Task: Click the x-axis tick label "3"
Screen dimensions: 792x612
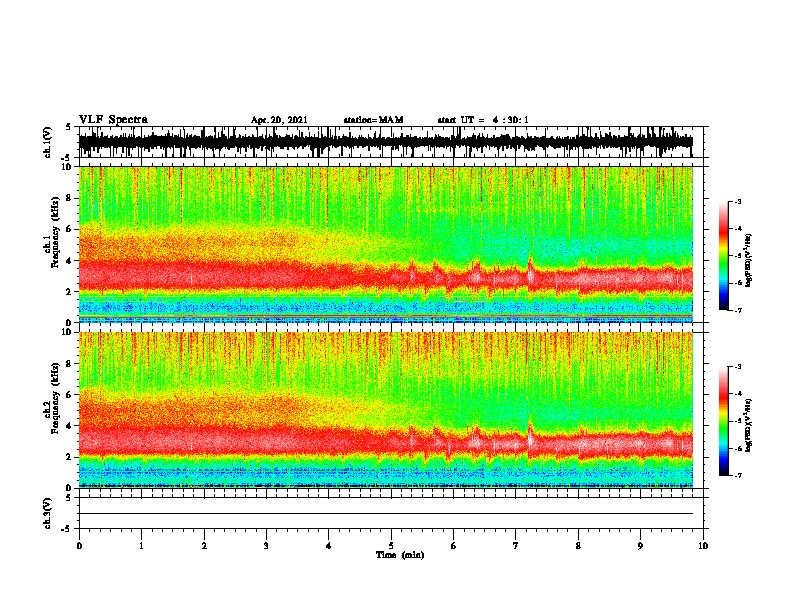Action: tap(266, 545)
